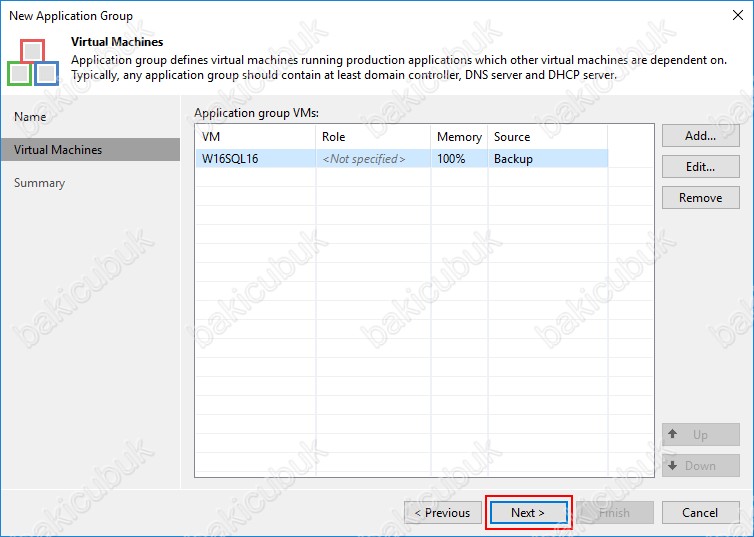The height and width of the screenshot is (537, 754).
Task: Sort the list by VM column header
Action: pyautogui.click(x=255, y=137)
